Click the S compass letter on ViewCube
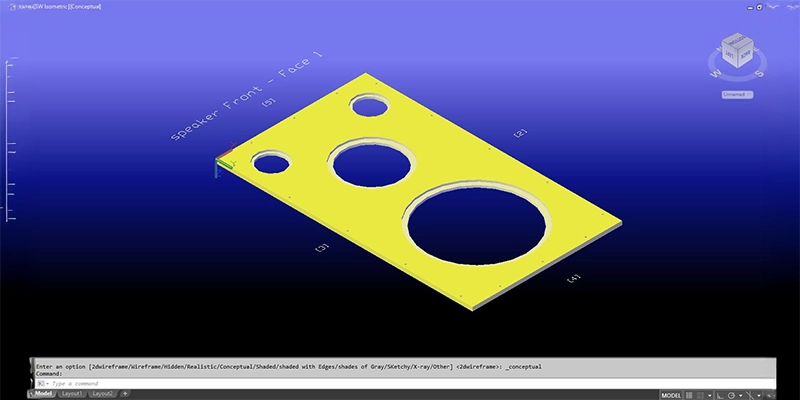This screenshot has width=800, height=400. (x=759, y=73)
